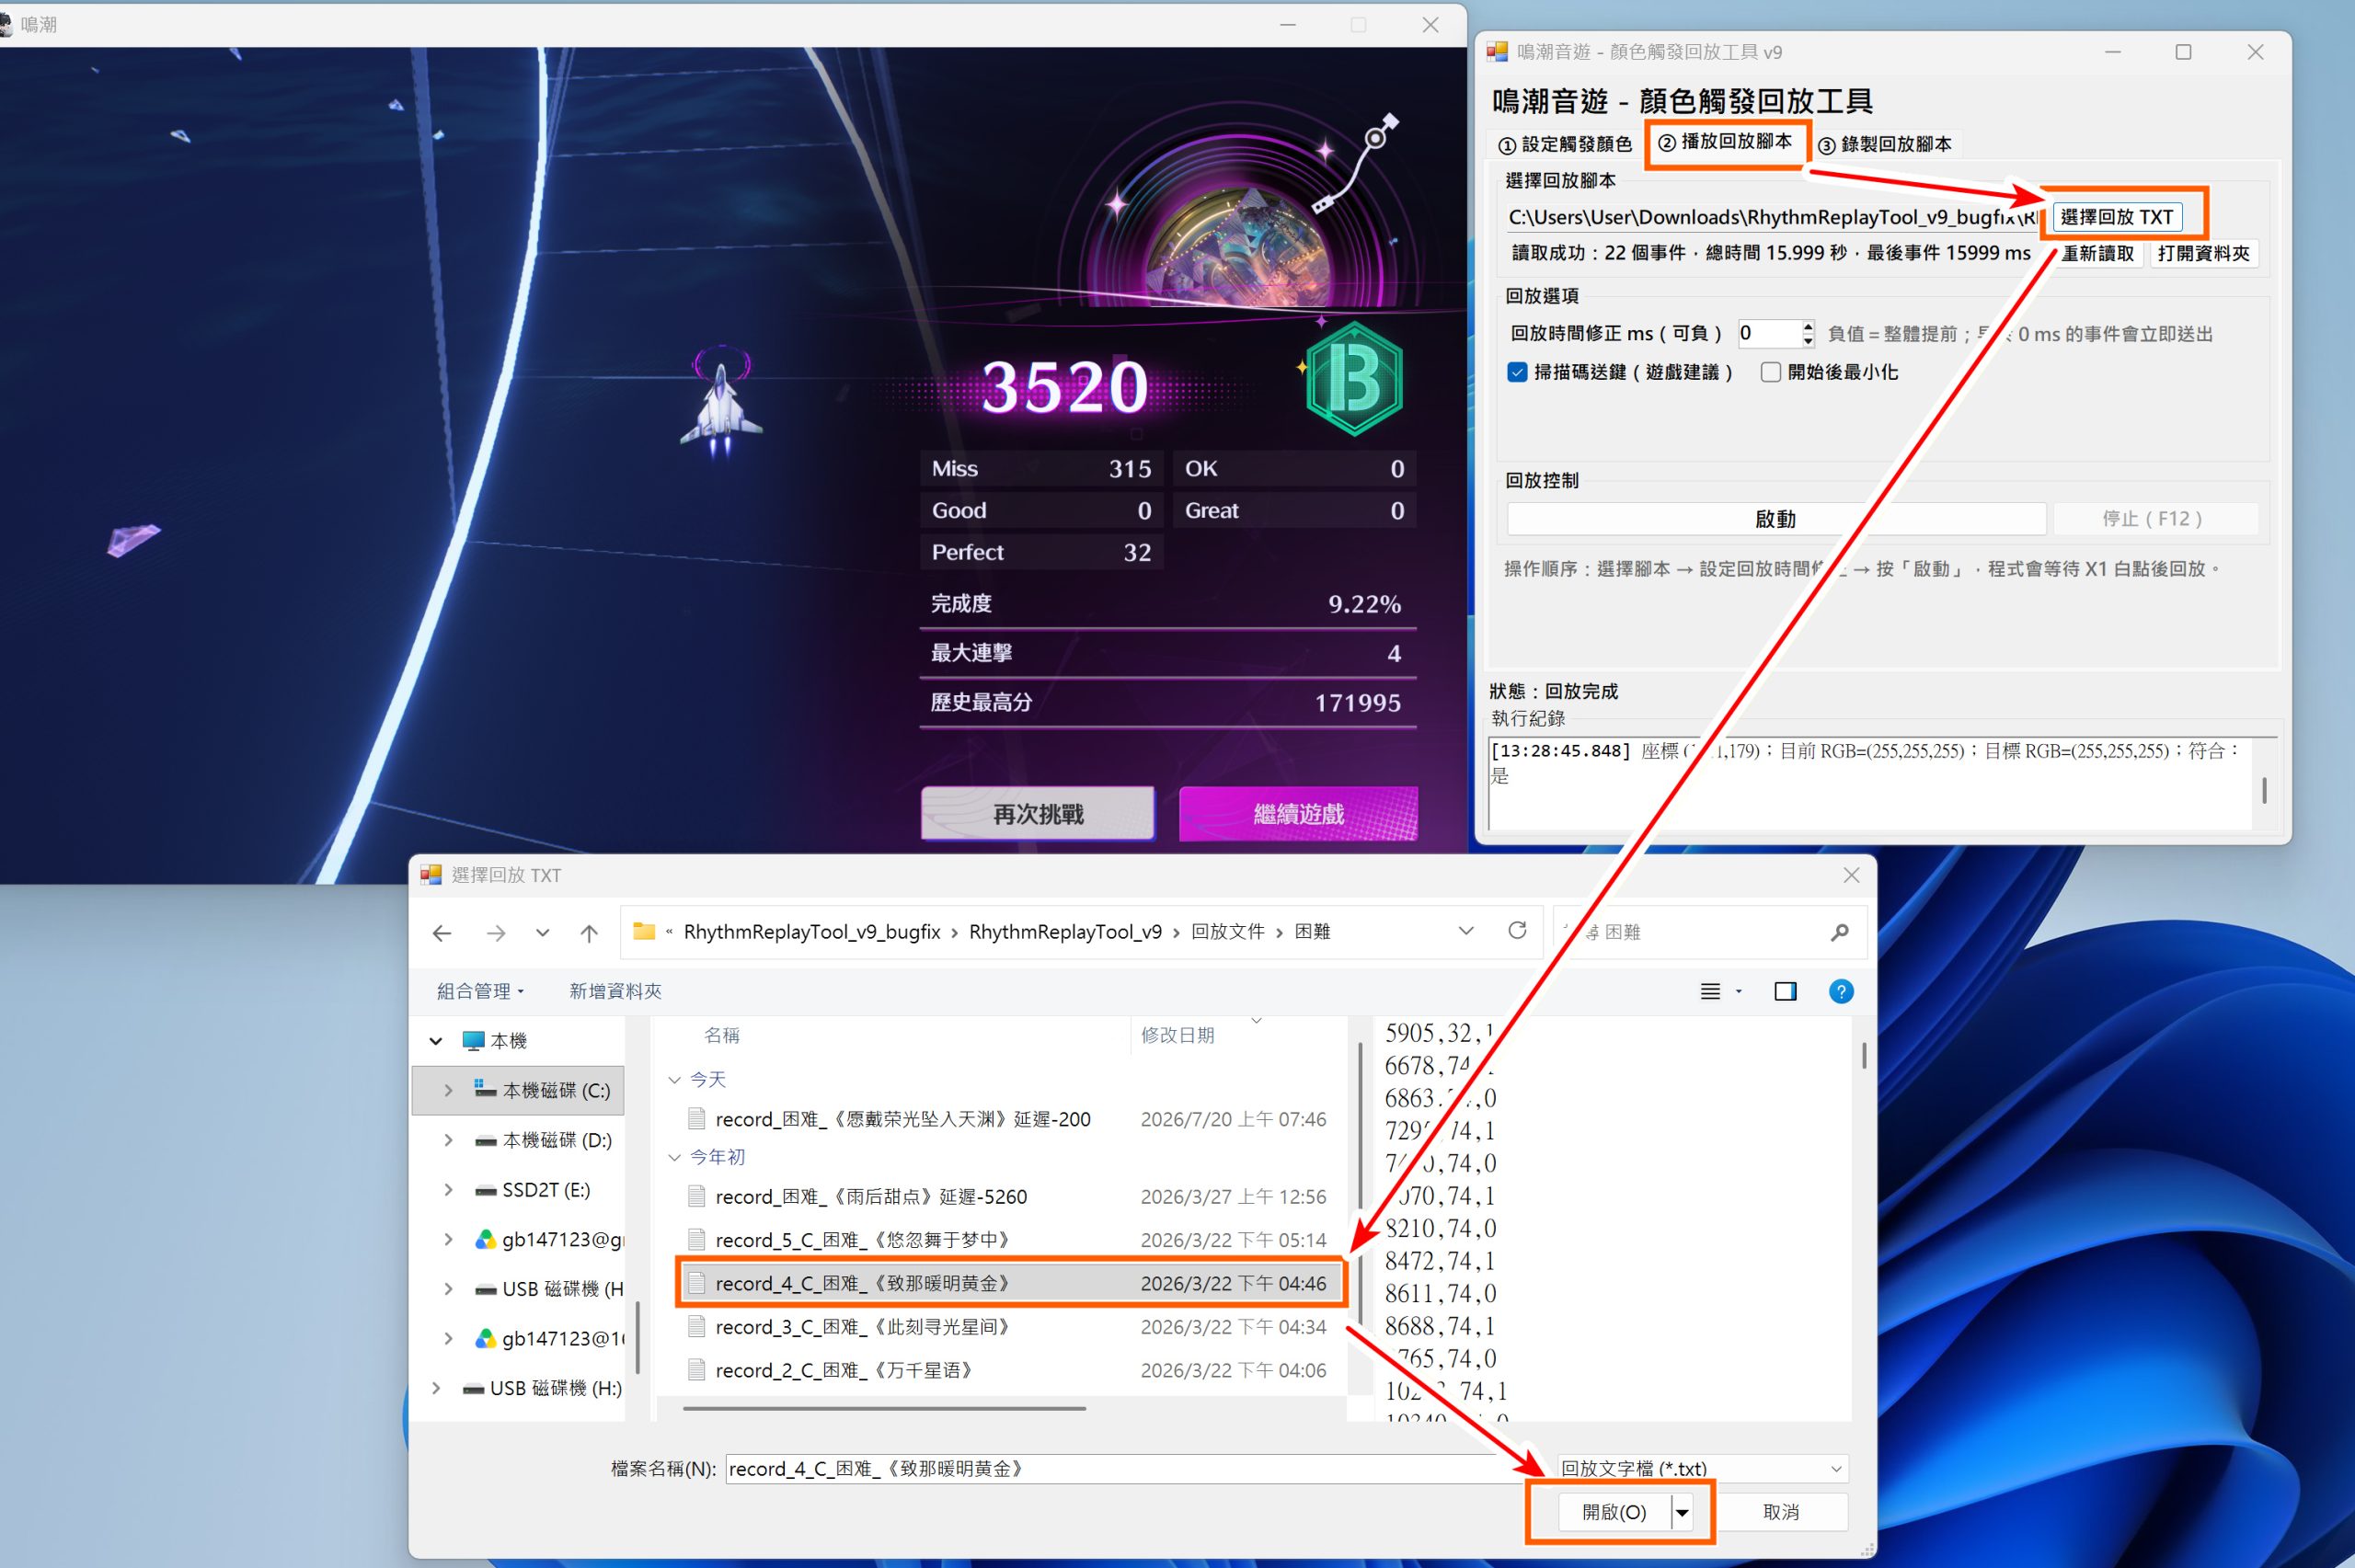Collapse the 今年初 file group
This screenshot has width=2355, height=1568.
(674, 1157)
